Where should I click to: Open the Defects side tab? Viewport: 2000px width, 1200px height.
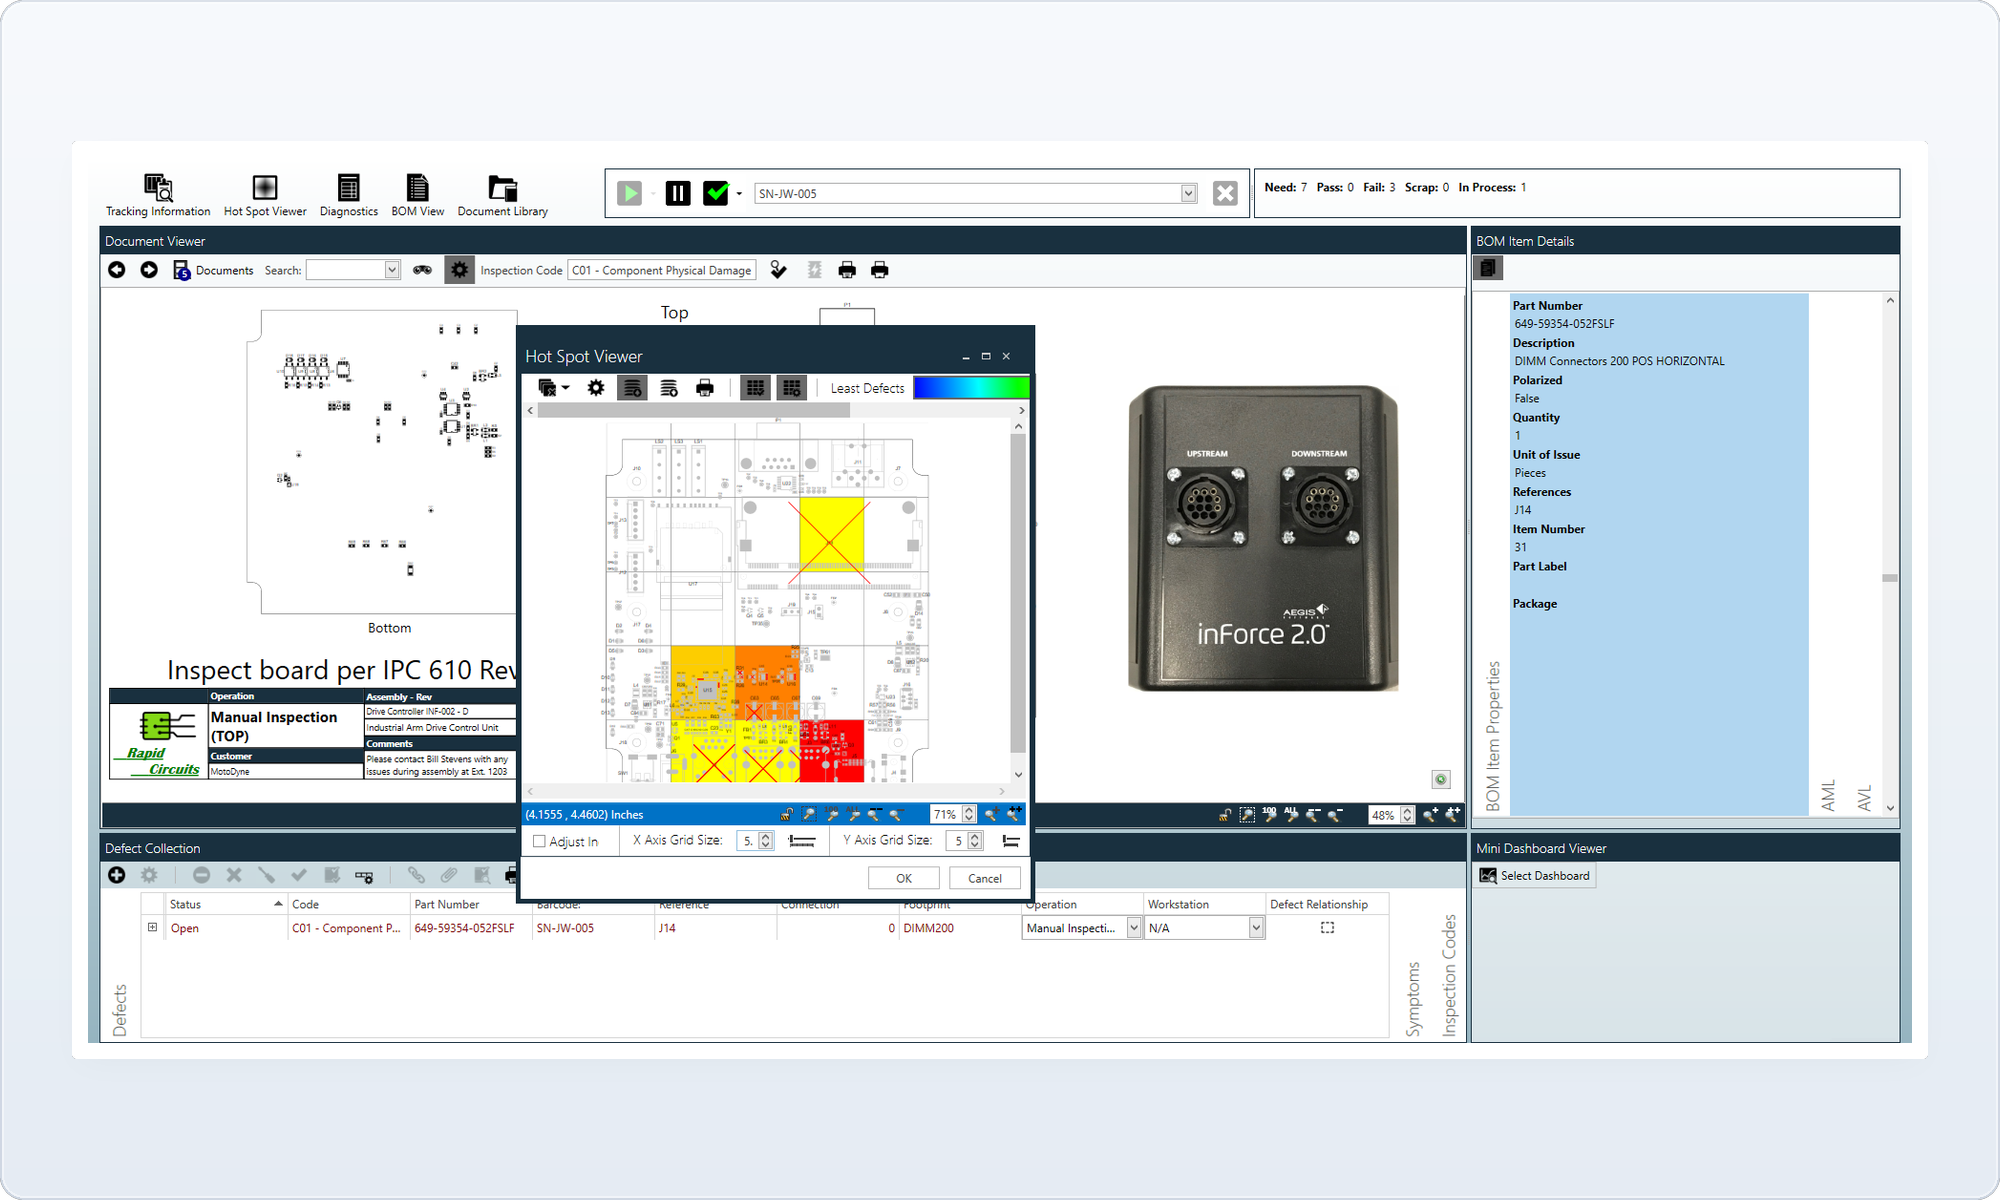point(120,1010)
